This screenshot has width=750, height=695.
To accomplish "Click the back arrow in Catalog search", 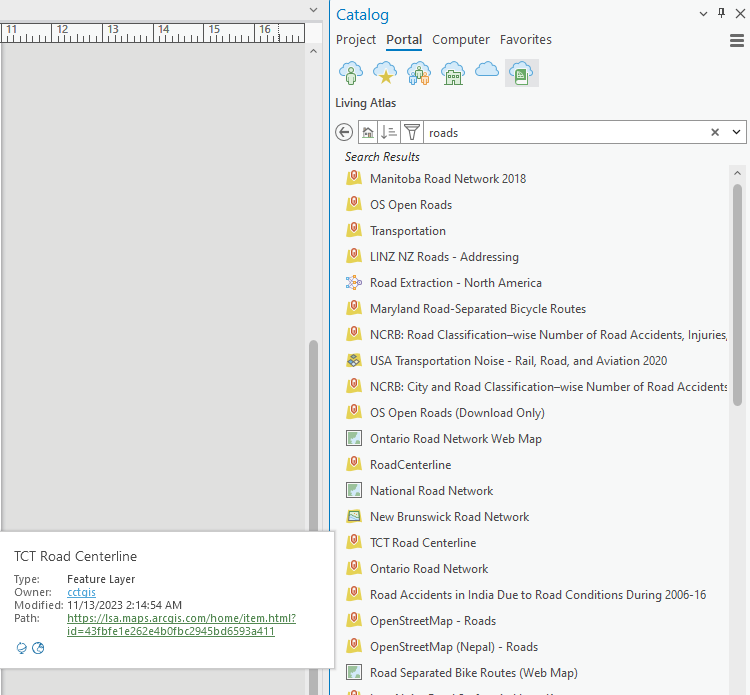I will point(344,132).
